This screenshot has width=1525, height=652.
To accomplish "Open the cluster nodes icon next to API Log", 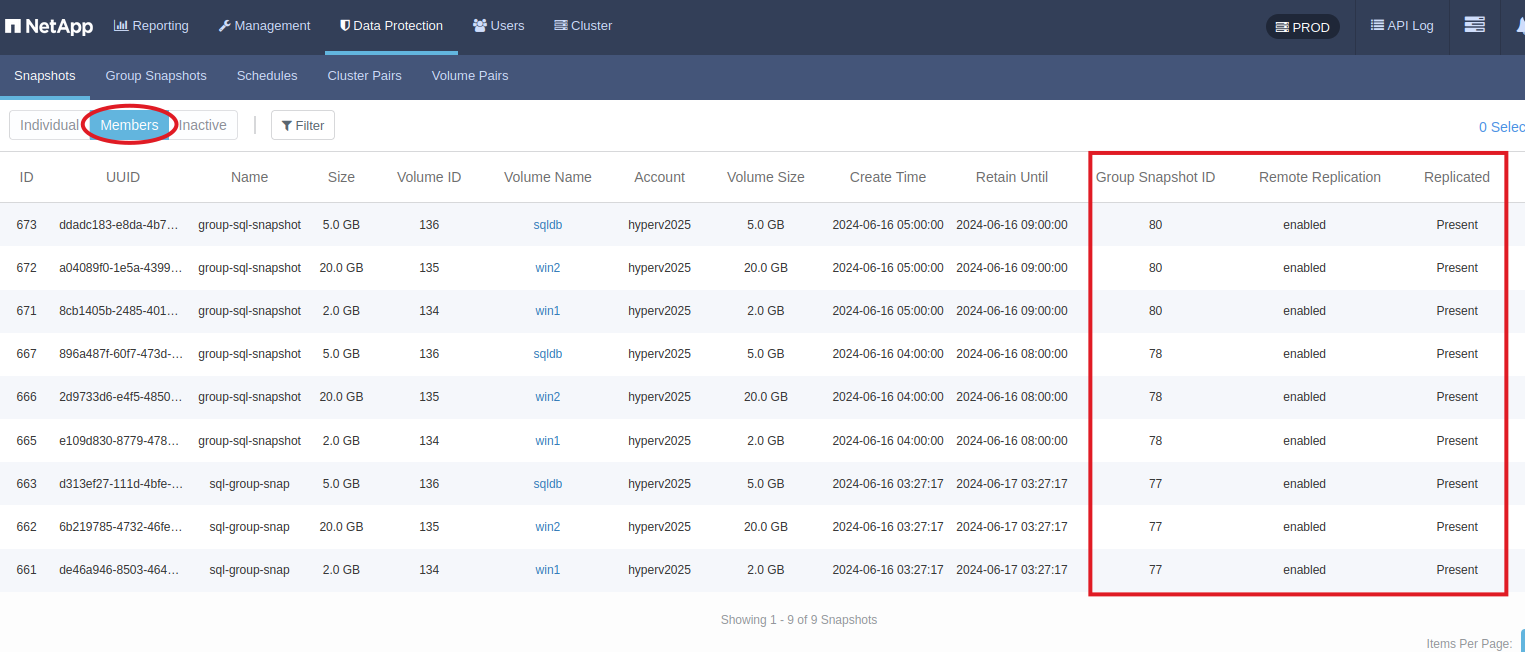I will pos(1474,25).
